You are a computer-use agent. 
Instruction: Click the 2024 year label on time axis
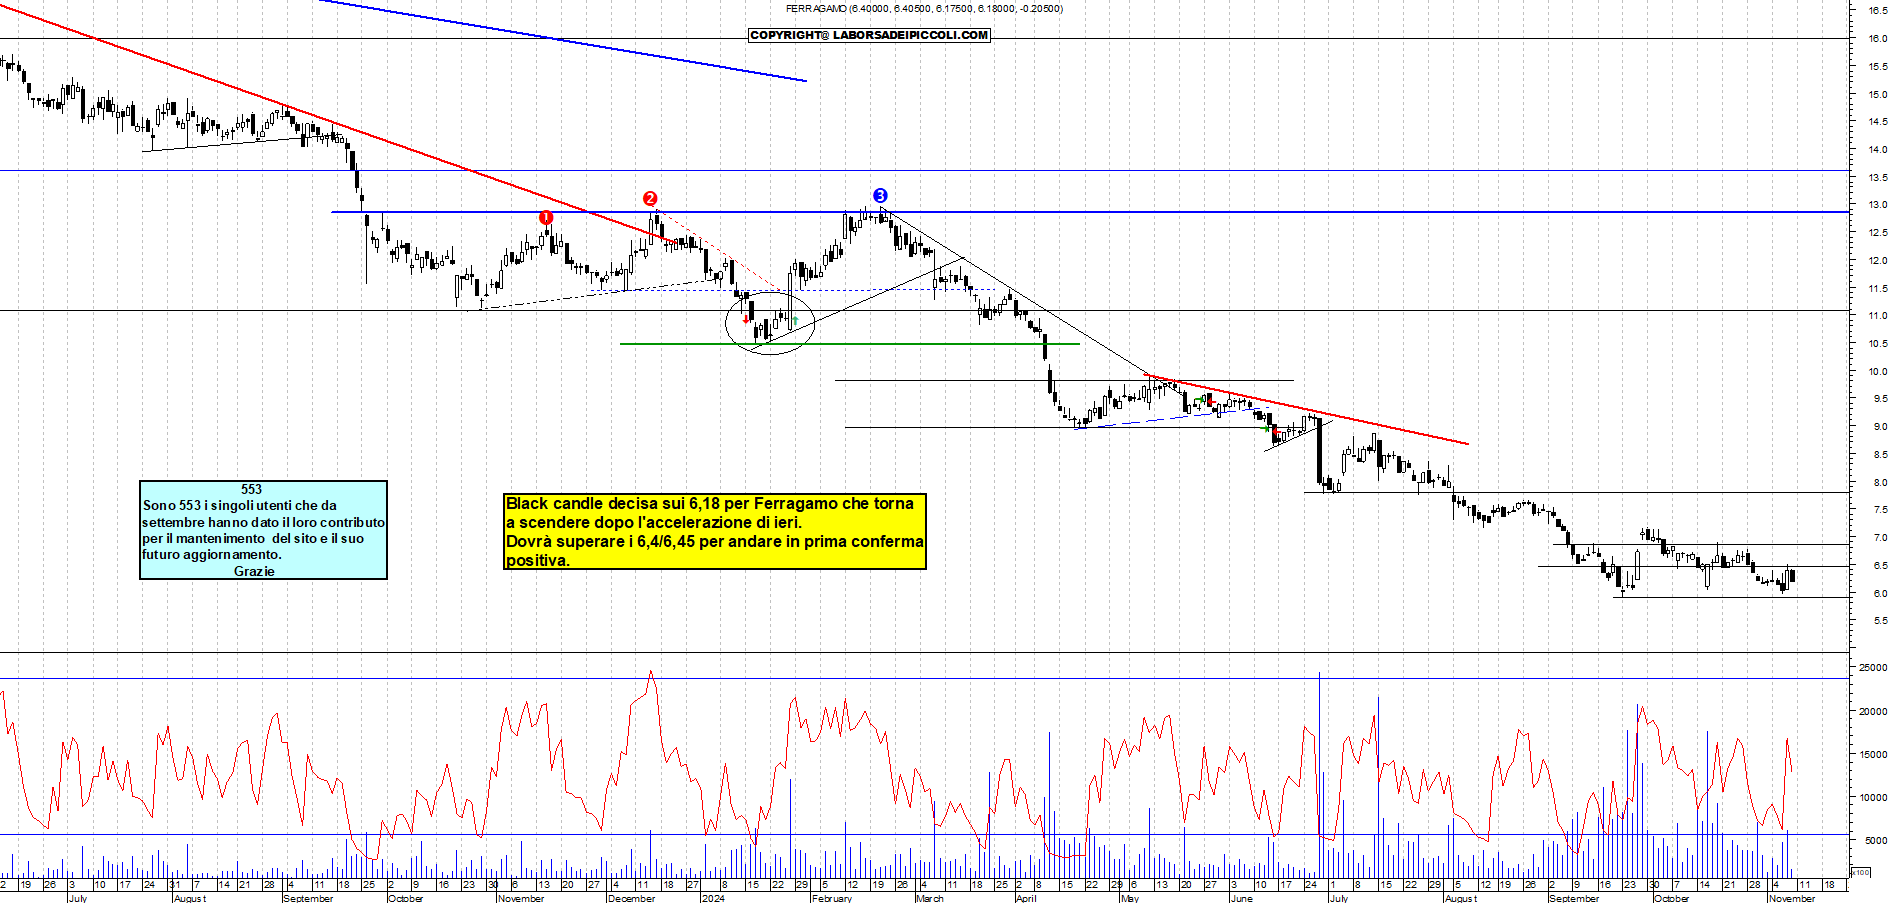point(713,898)
